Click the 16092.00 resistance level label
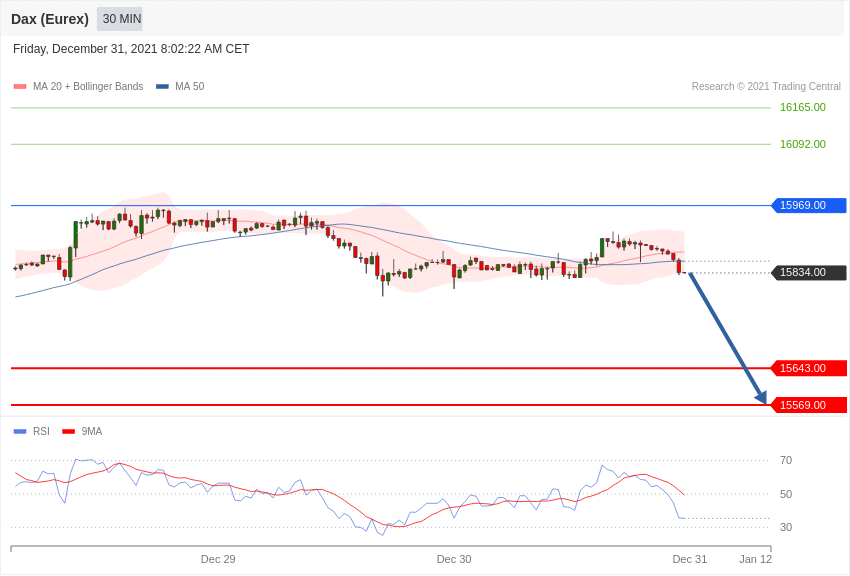The width and height of the screenshot is (850, 576). pyautogui.click(x=803, y=144)
